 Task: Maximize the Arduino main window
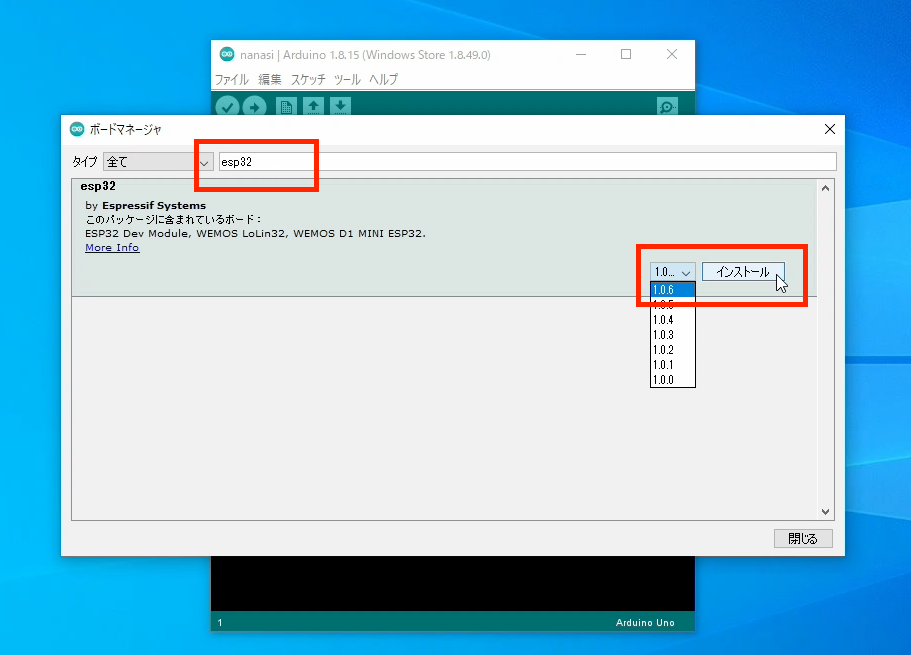click(x=626, y=54)
